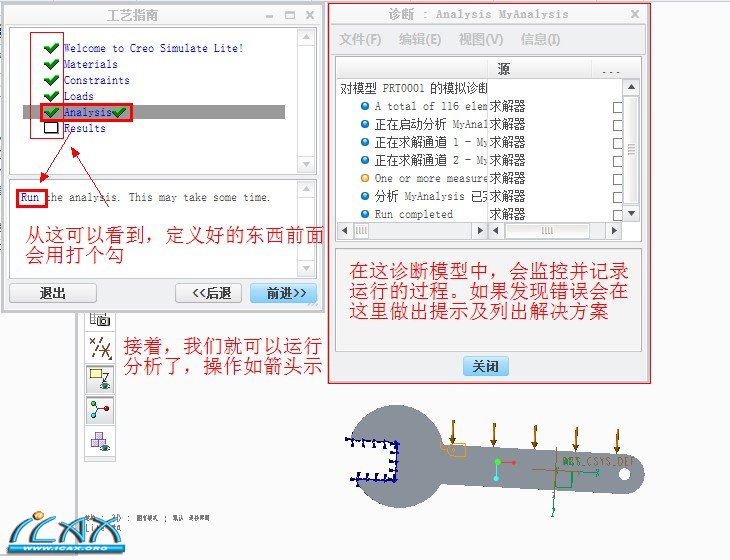Open the Welcome to Creo Simulate Lite step
730x560 pixels.
click(x=153, y=48)
